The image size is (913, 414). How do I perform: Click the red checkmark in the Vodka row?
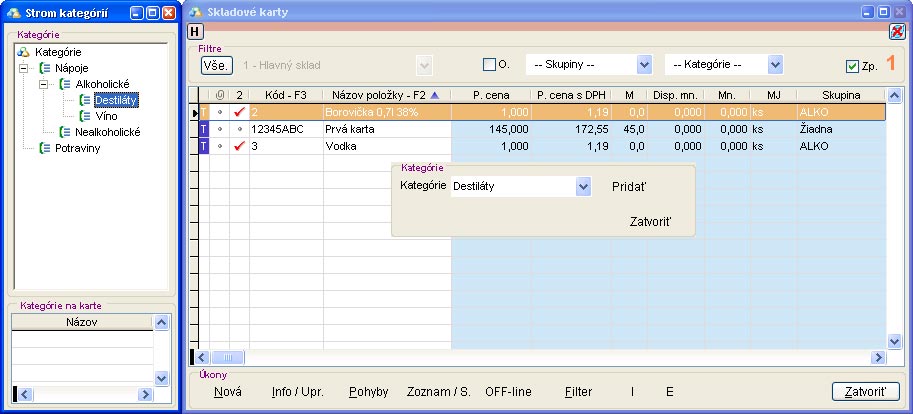tap(239, 147)
